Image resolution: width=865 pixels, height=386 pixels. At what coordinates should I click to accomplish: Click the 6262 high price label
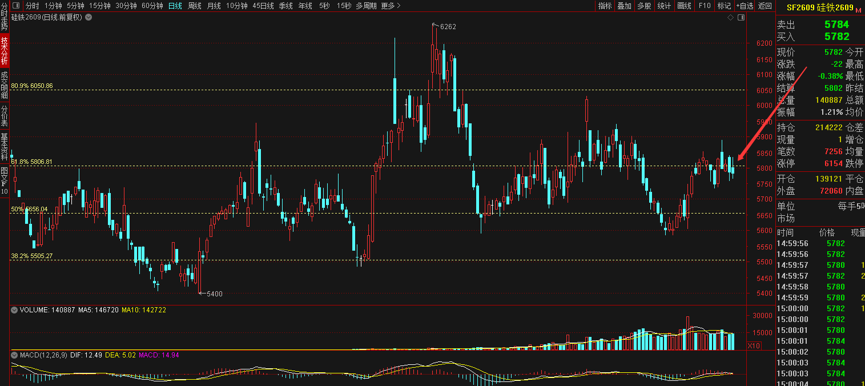[x=448, y=26]
